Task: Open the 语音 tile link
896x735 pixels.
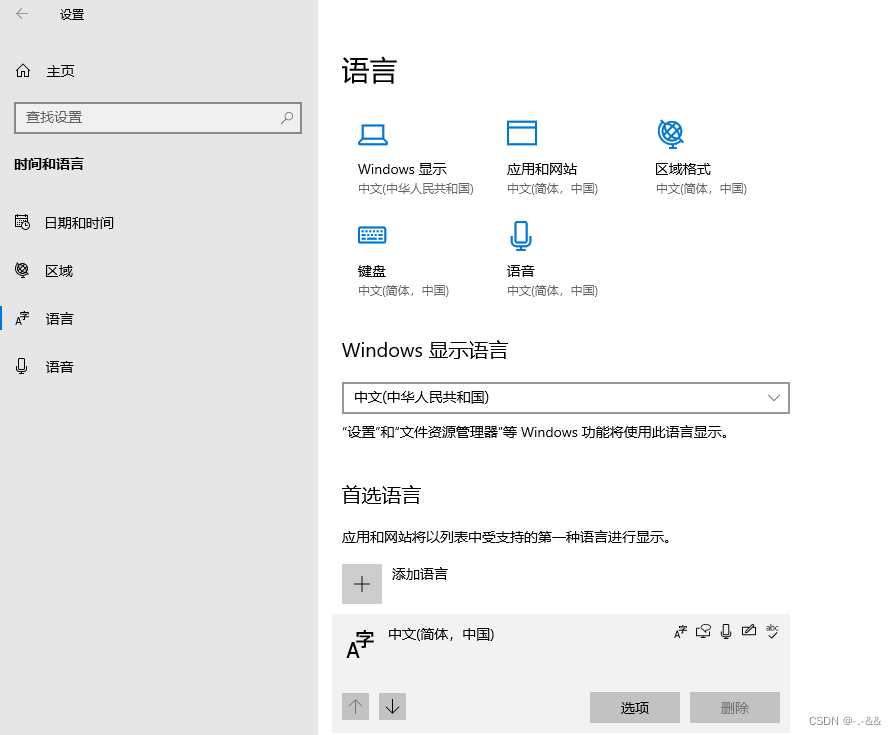Action: click(x=521, y=271)
